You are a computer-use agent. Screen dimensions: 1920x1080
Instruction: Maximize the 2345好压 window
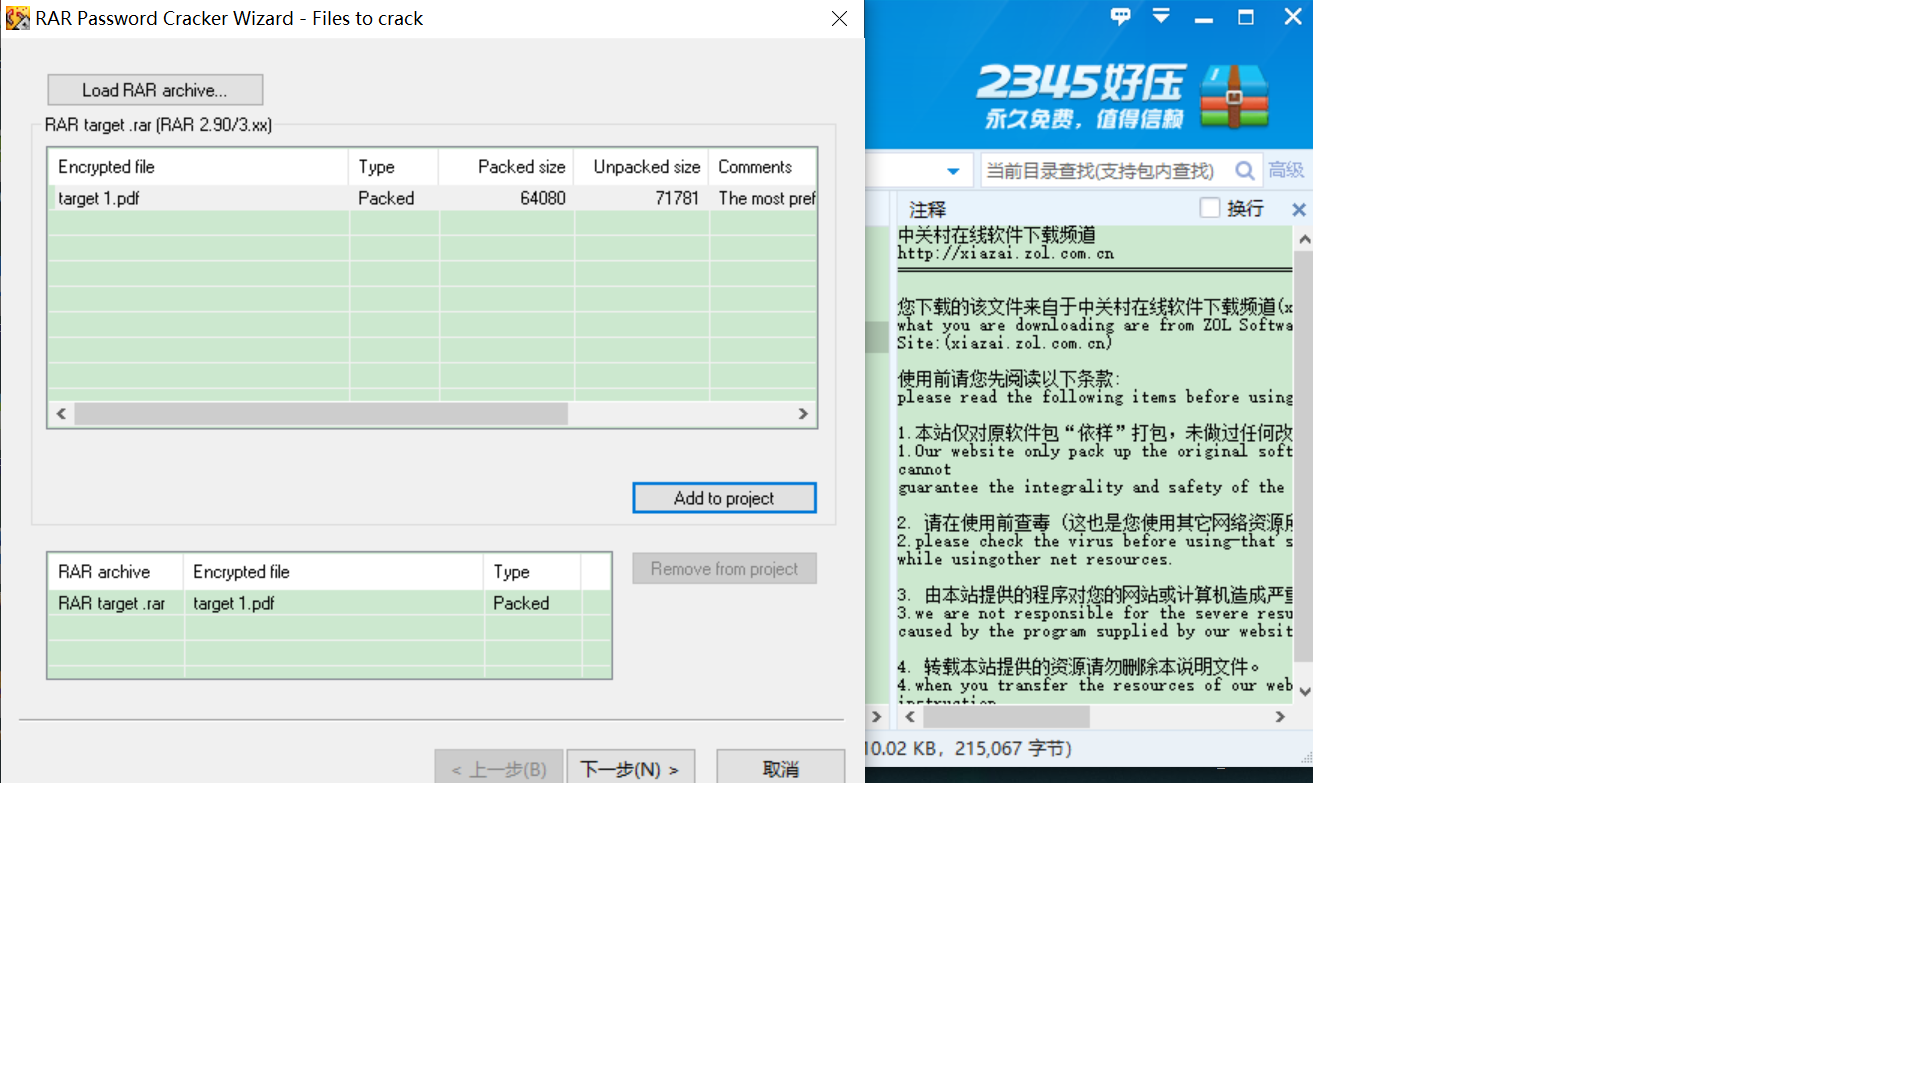1246,17
